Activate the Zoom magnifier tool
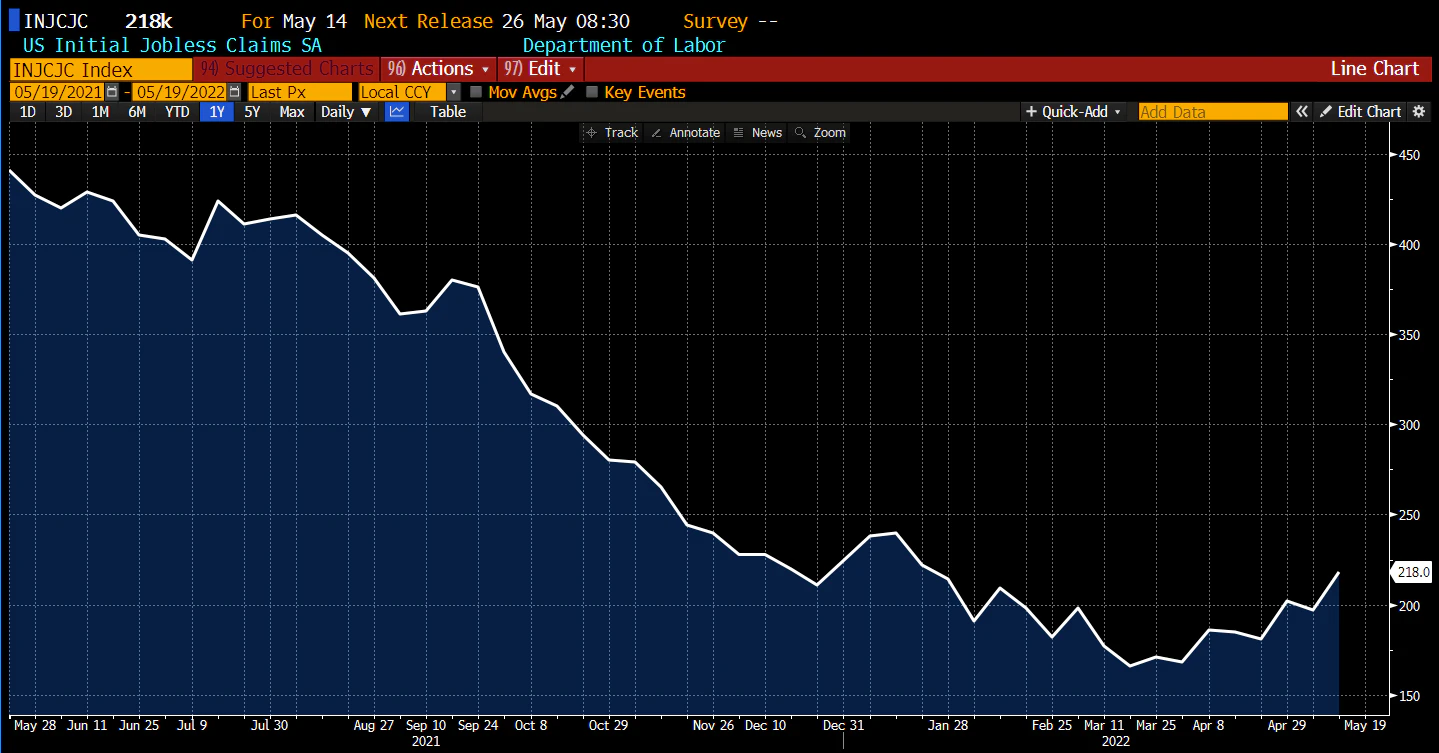The image size is (1439, 753). 819,132
